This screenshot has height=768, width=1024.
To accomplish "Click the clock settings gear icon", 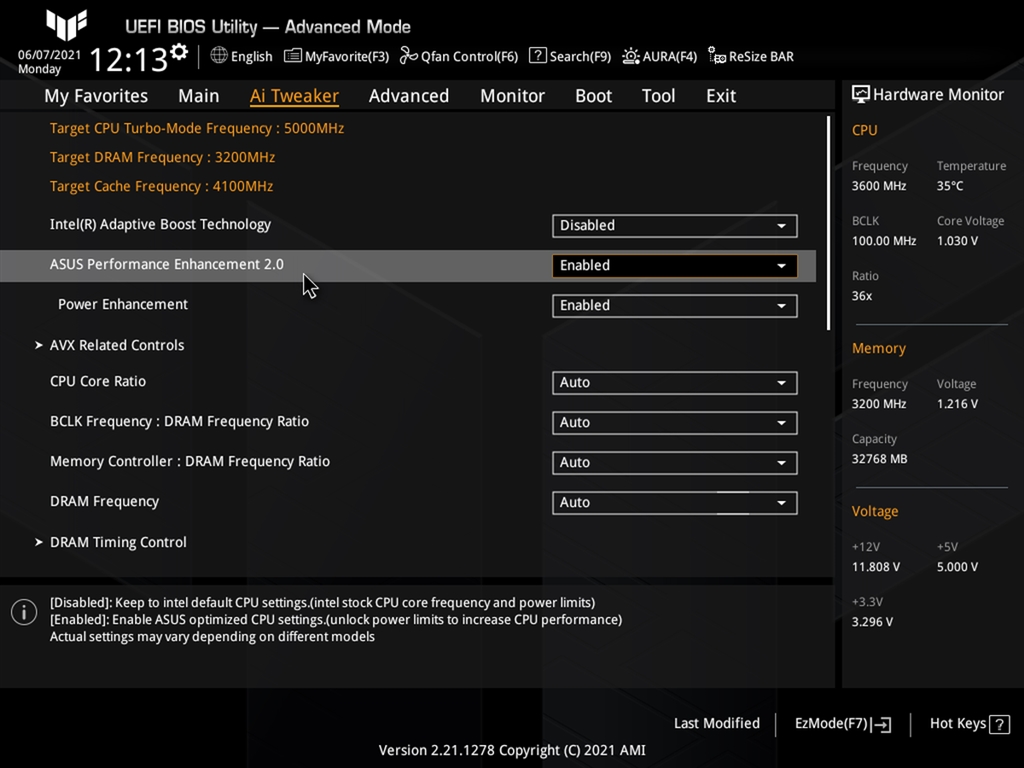I will pyautogui.click(x=179, y=52).
